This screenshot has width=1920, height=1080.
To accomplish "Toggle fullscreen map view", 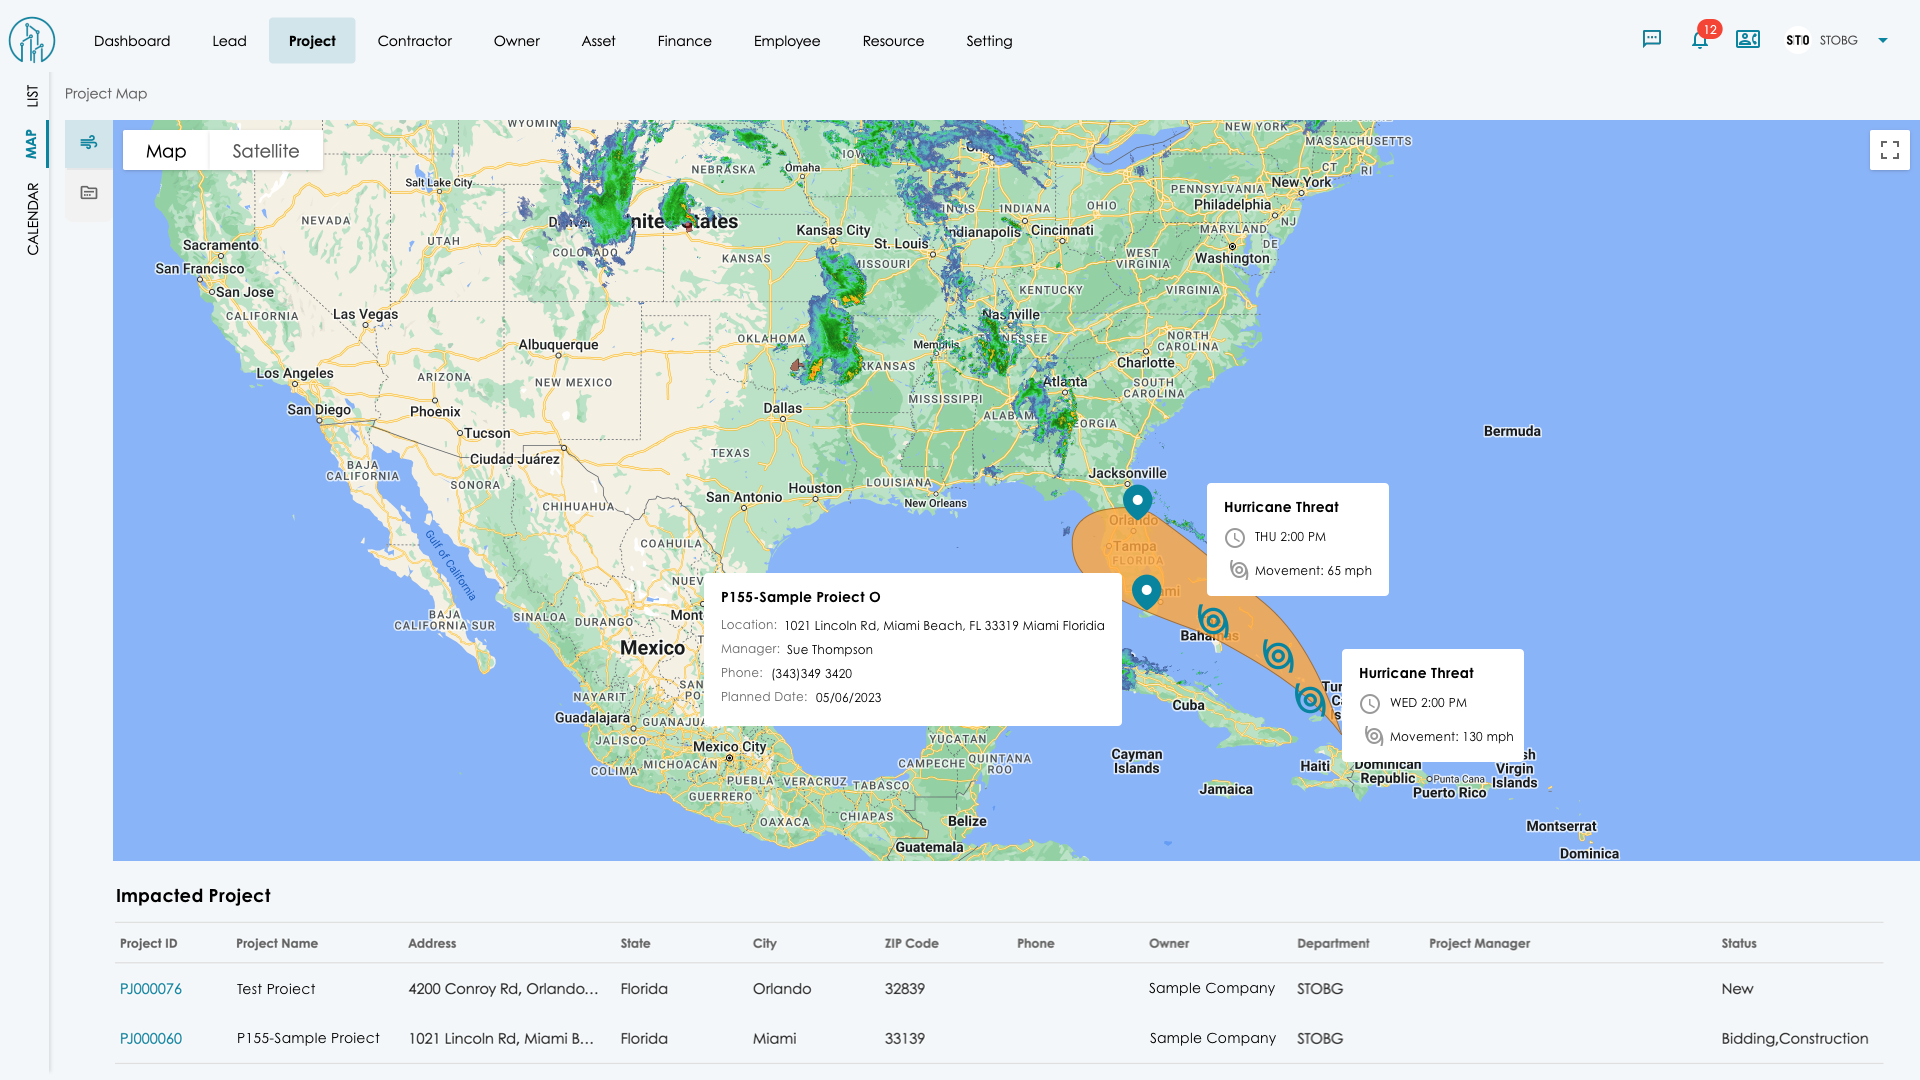I will tap(1889, 150).
